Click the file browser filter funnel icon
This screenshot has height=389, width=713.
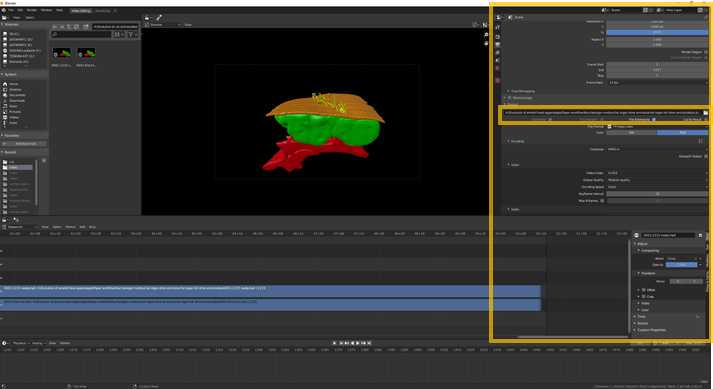(131, 34)
